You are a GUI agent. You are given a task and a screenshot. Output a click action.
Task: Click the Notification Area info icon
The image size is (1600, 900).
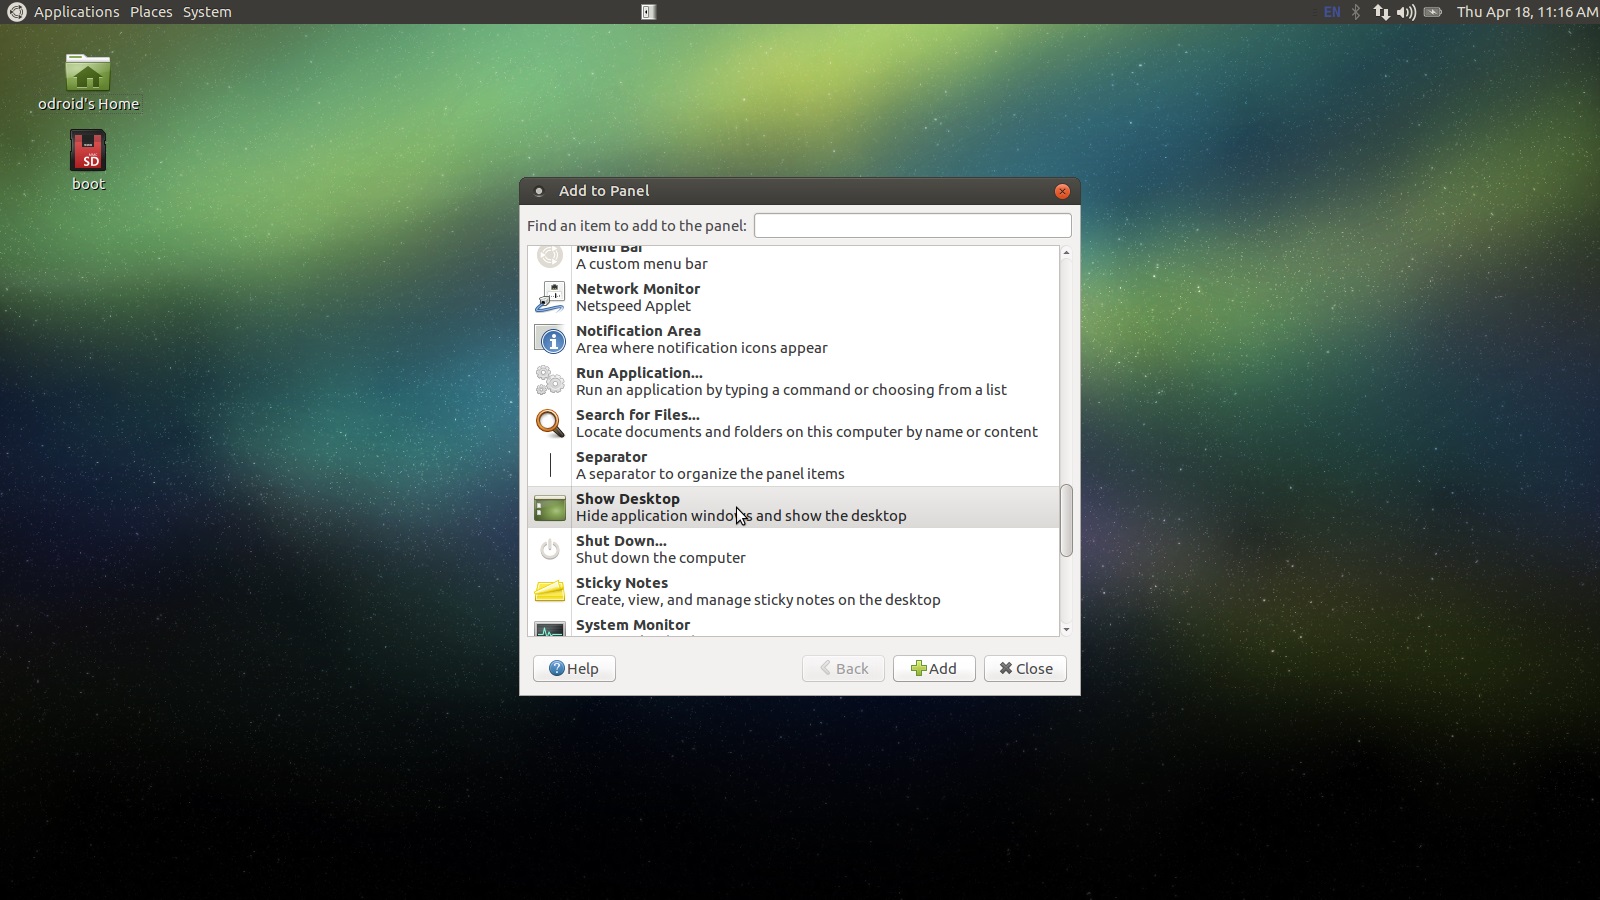click(550, 340)
